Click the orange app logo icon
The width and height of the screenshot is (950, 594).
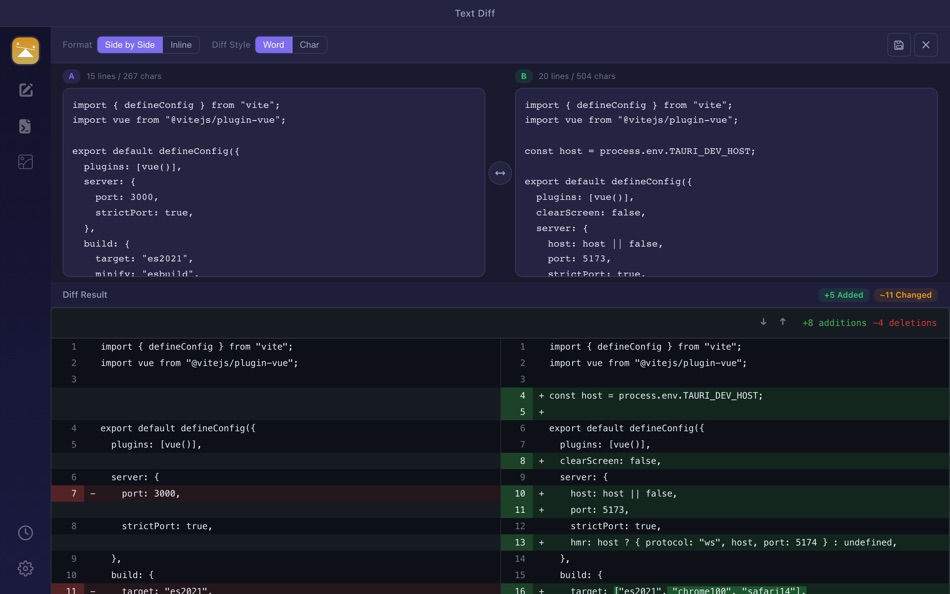point(25,50)
